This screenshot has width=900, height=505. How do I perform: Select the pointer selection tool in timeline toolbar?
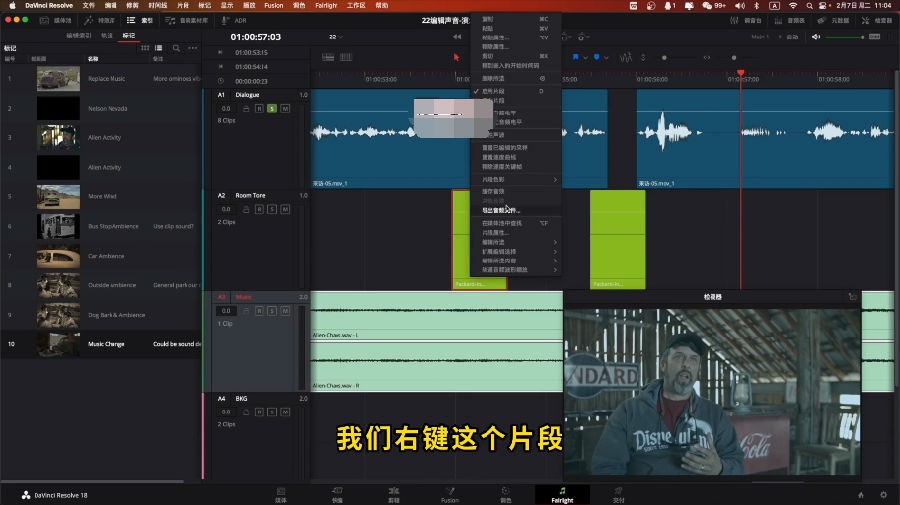click(456, 57)
